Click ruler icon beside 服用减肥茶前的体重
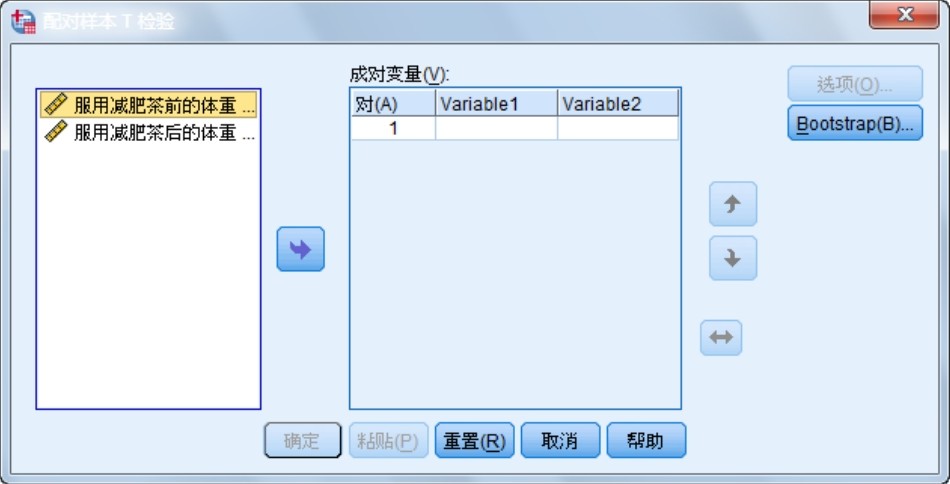950x484 pixels. [x=56, y=105]
